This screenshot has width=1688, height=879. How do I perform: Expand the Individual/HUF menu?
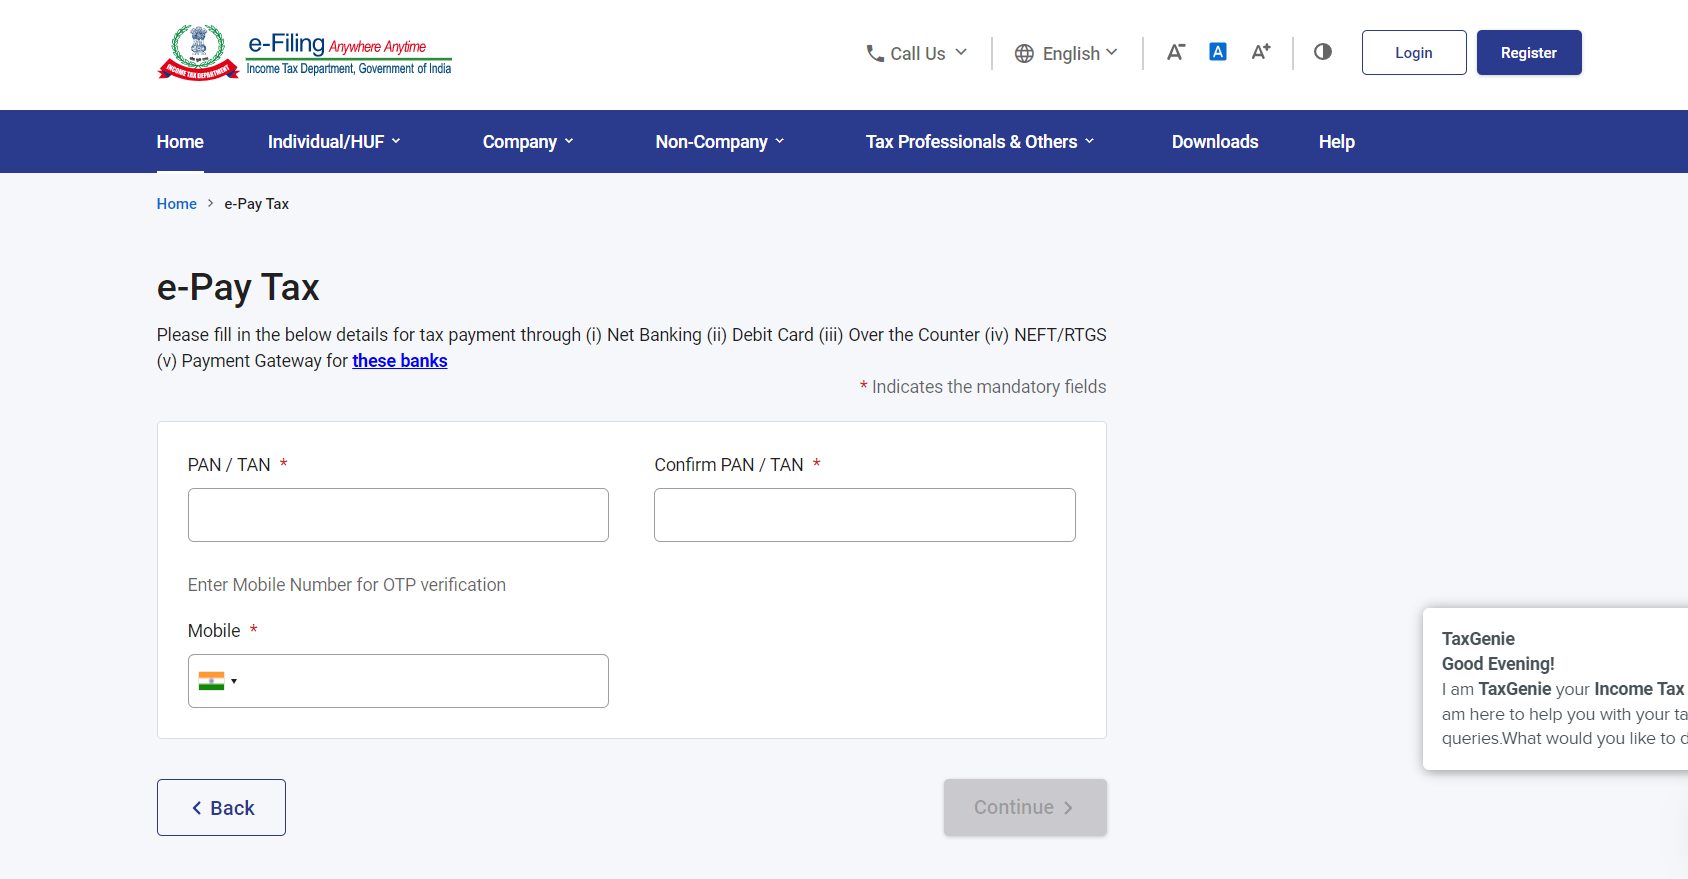334,142
